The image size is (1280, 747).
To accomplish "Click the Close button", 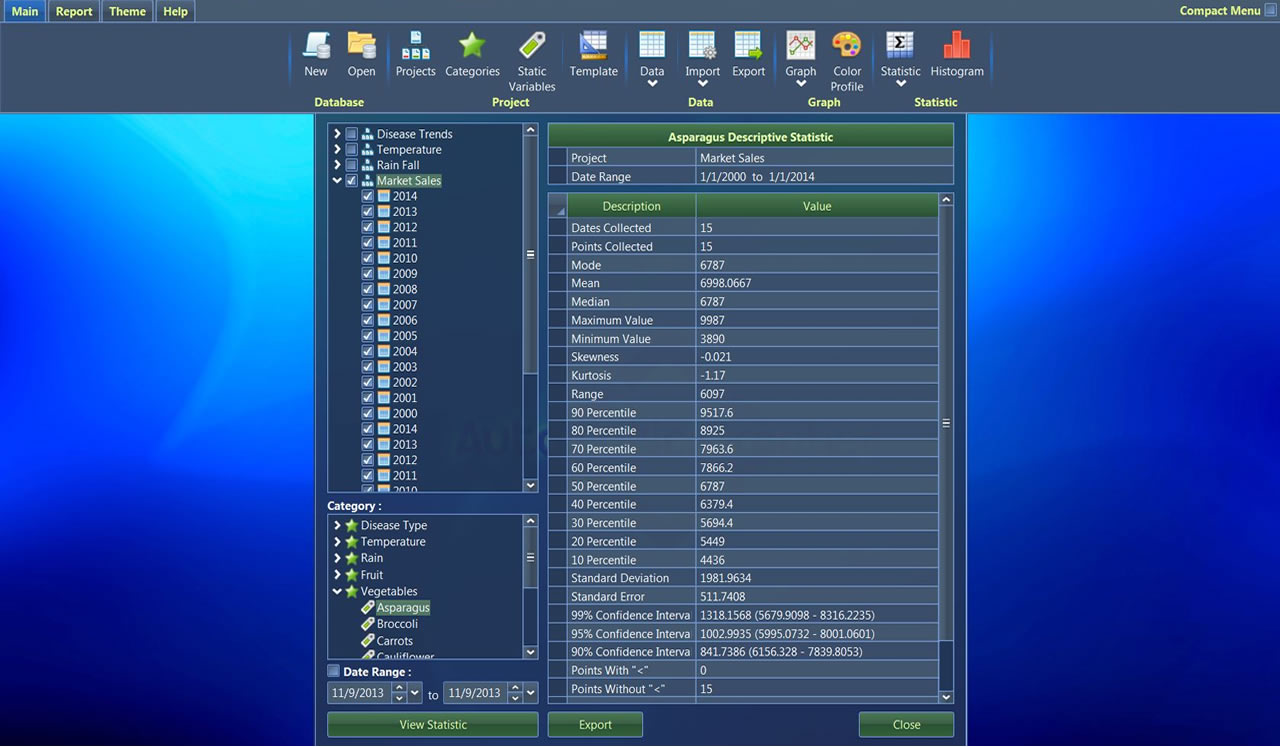I will pos(906,725).
